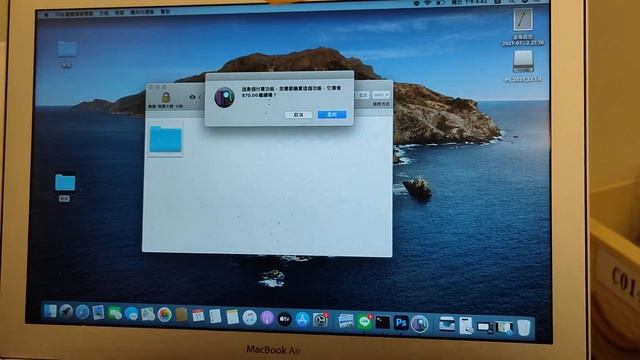Open LINE from the Dock
Viewport: 640px width, 360px height.
point(364,322)
